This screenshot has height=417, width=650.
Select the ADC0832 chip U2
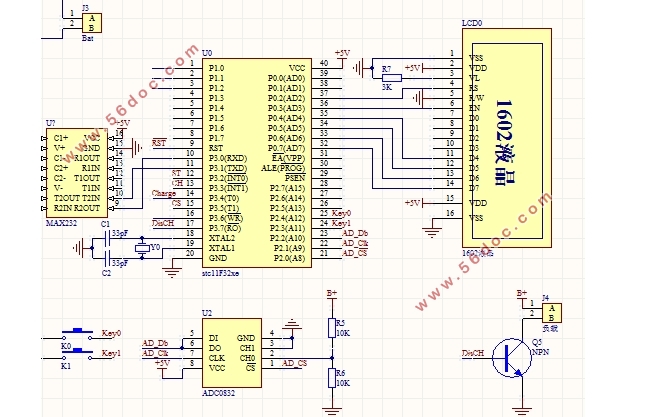click(232, 353)
